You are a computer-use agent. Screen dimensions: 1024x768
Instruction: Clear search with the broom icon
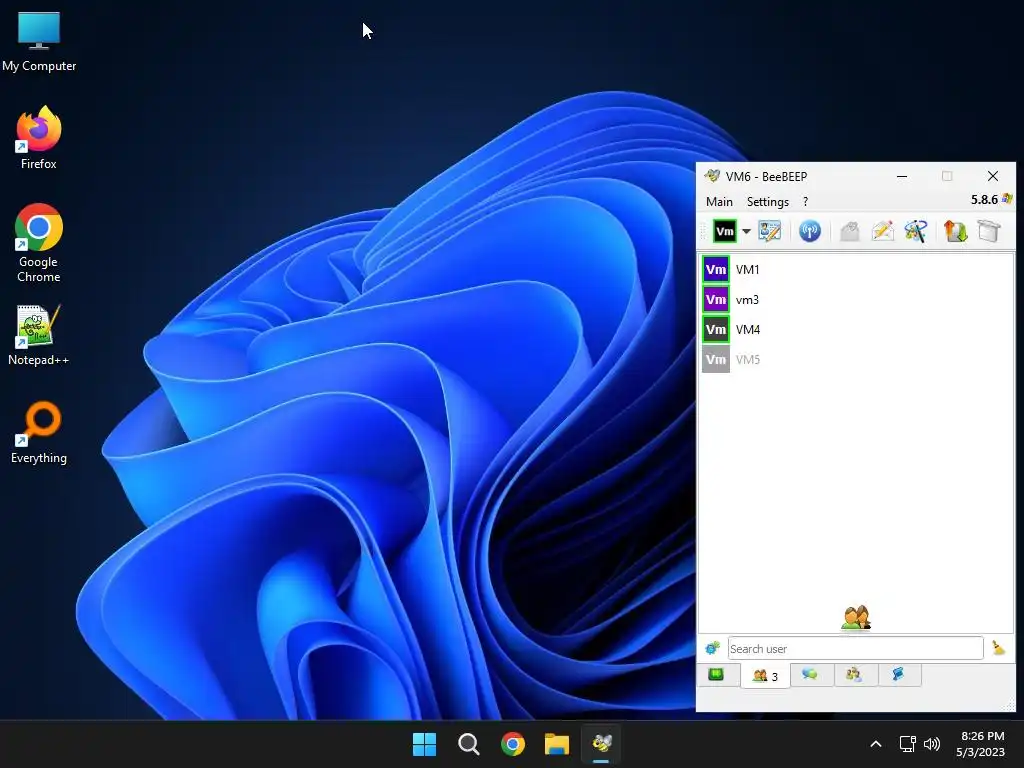(x=999, y=648)
